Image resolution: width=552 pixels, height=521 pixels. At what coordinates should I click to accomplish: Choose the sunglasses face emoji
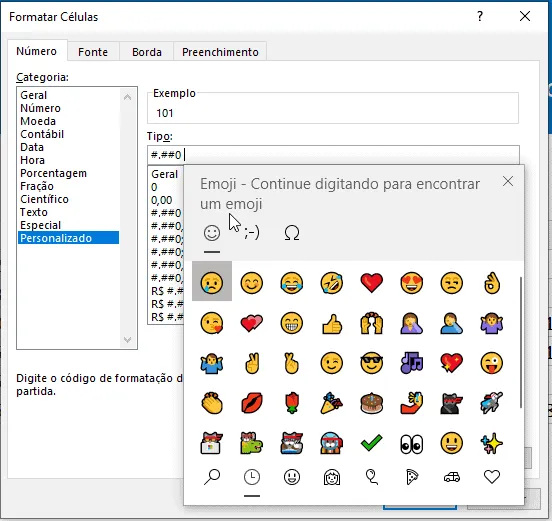(x=372, y=363)
